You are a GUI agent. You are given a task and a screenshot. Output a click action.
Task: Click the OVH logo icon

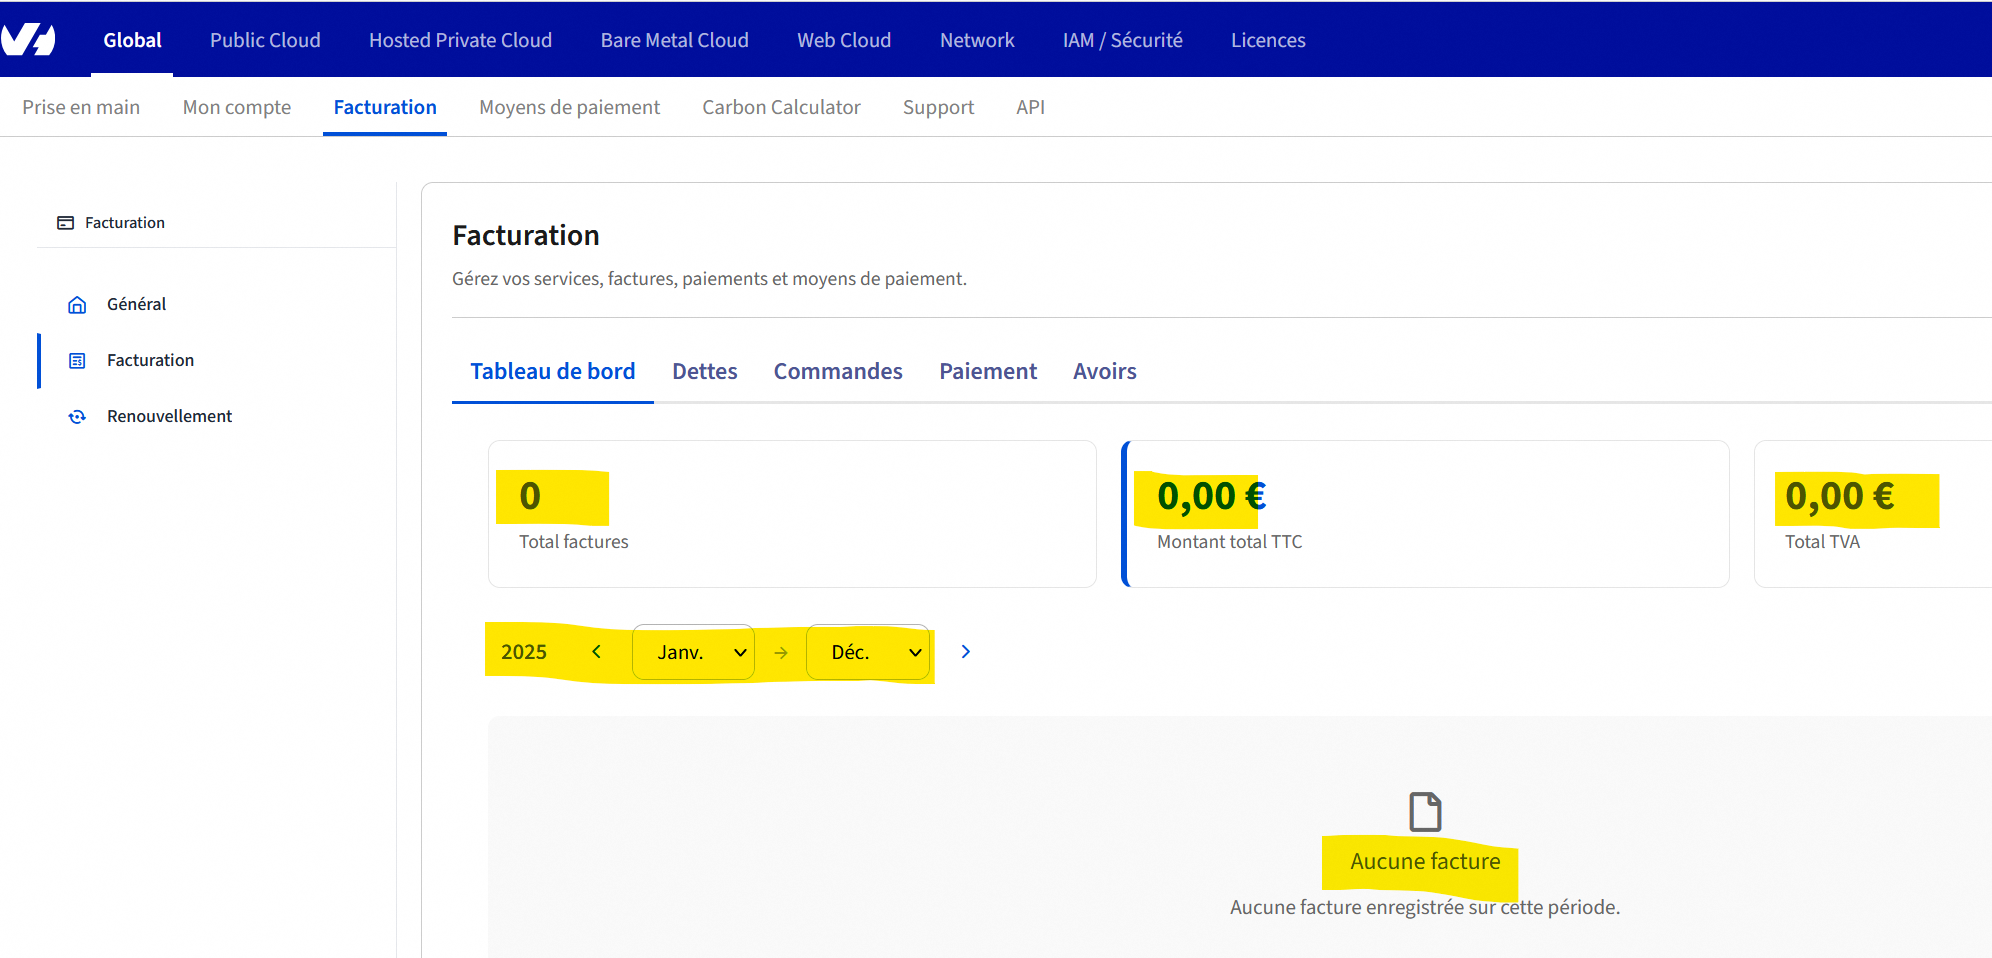tap(28, 40)
